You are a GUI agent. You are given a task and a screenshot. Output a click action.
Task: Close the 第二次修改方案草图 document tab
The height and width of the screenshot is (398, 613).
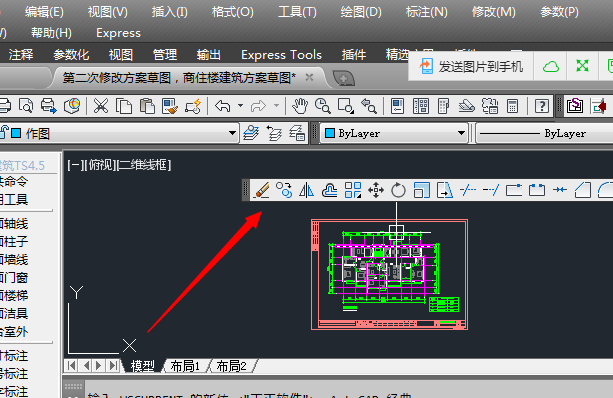pyautogui.click(x=309, y=77)
